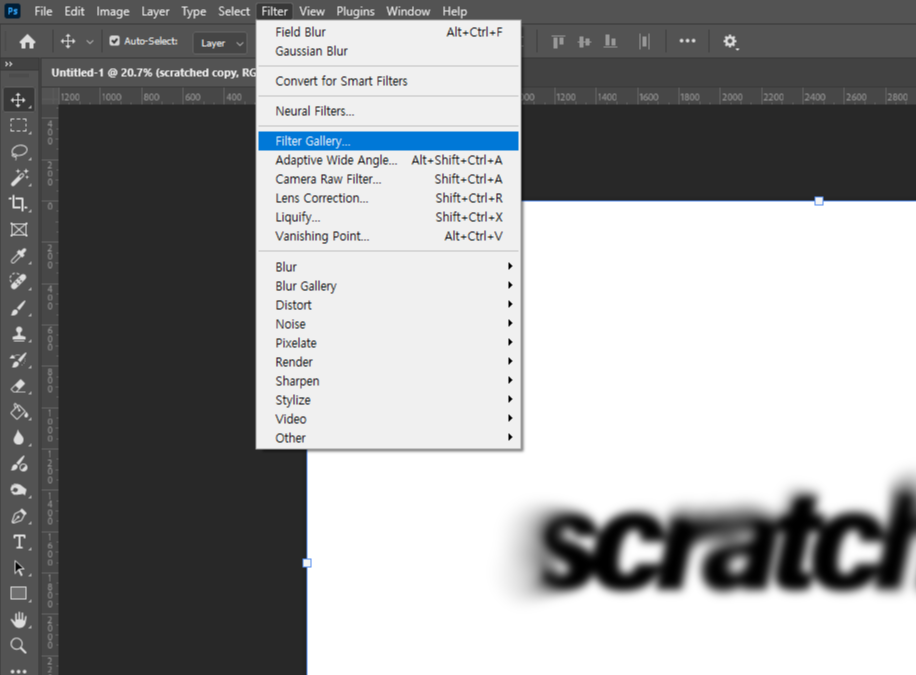
Task: Click align bottom edges icon
Action: pyautogui.click(x=610, y=41)
